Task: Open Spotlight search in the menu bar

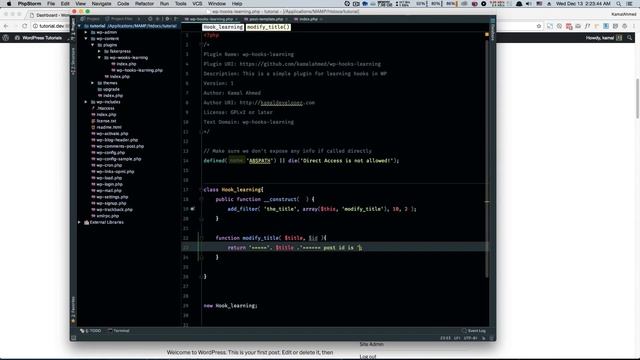Action: coord(619,4)
